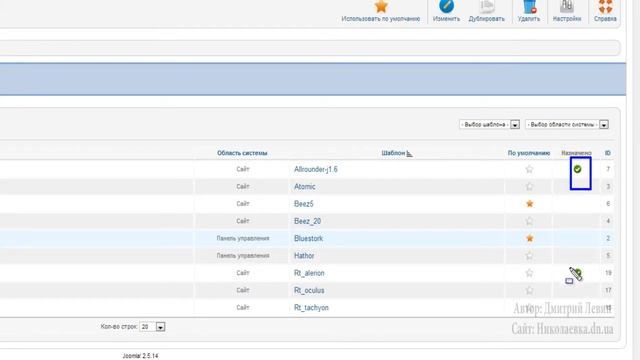The image size is (640, 360).
Task: Open the Rt_alerion template link
Action: (309, 273)
